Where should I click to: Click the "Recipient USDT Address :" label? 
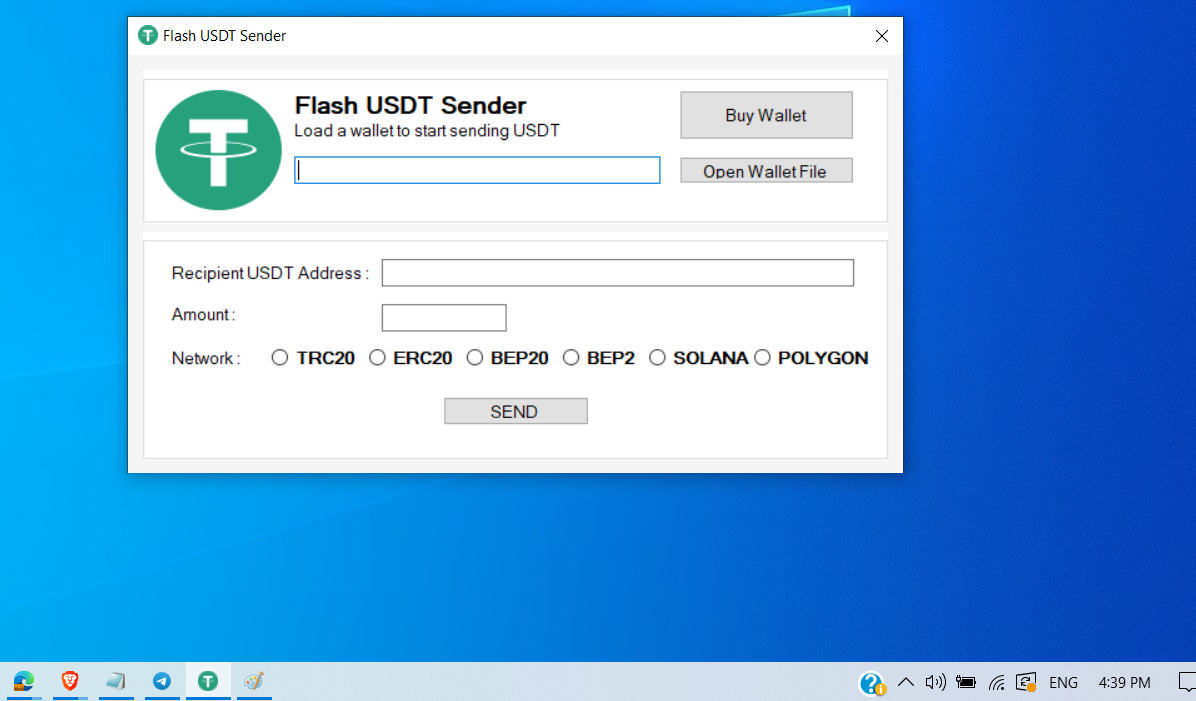[270, 273]
